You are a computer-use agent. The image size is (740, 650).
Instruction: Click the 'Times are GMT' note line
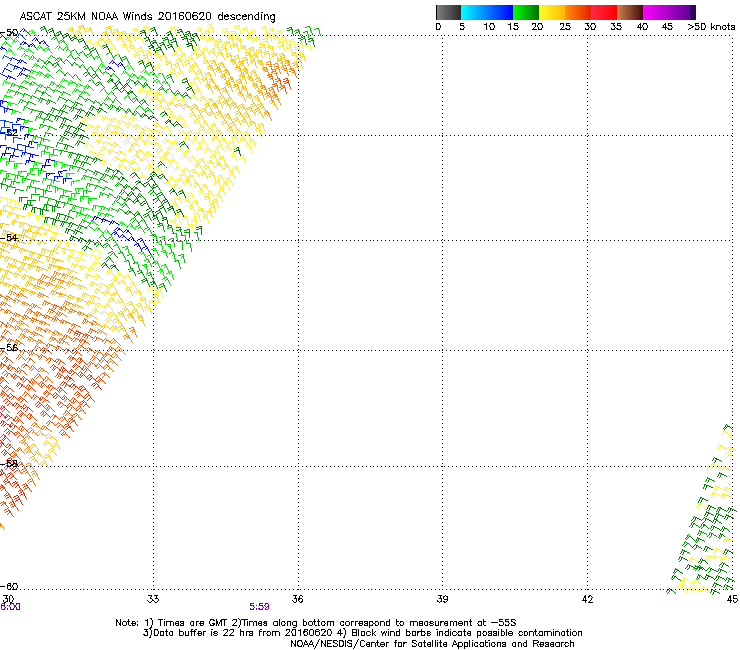pos(316,623)
